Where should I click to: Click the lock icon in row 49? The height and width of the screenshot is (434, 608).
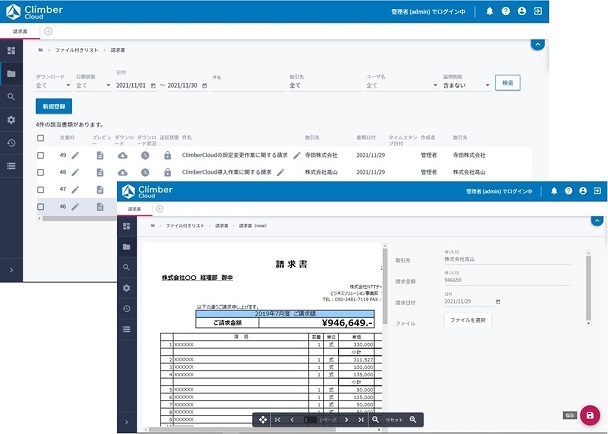tap(167, 155)
